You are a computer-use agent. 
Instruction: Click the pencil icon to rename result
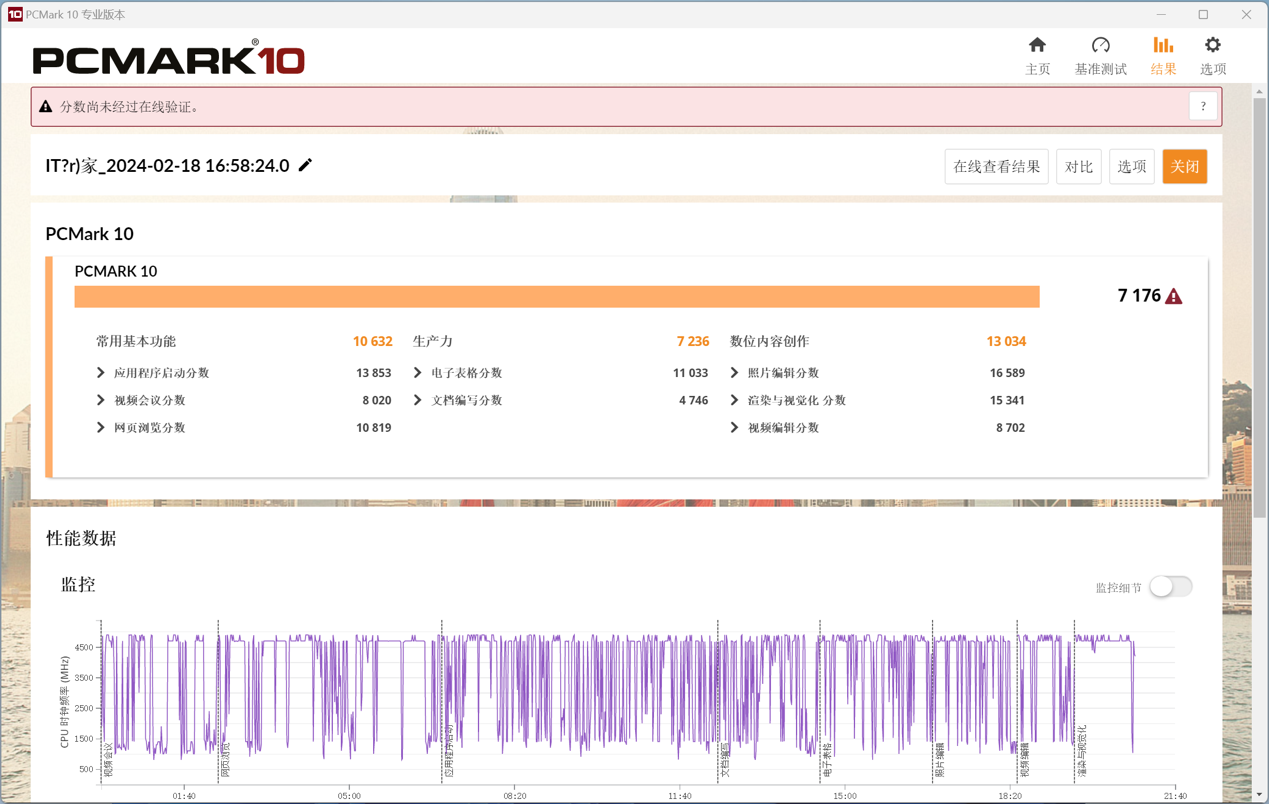tap(305, 165)
